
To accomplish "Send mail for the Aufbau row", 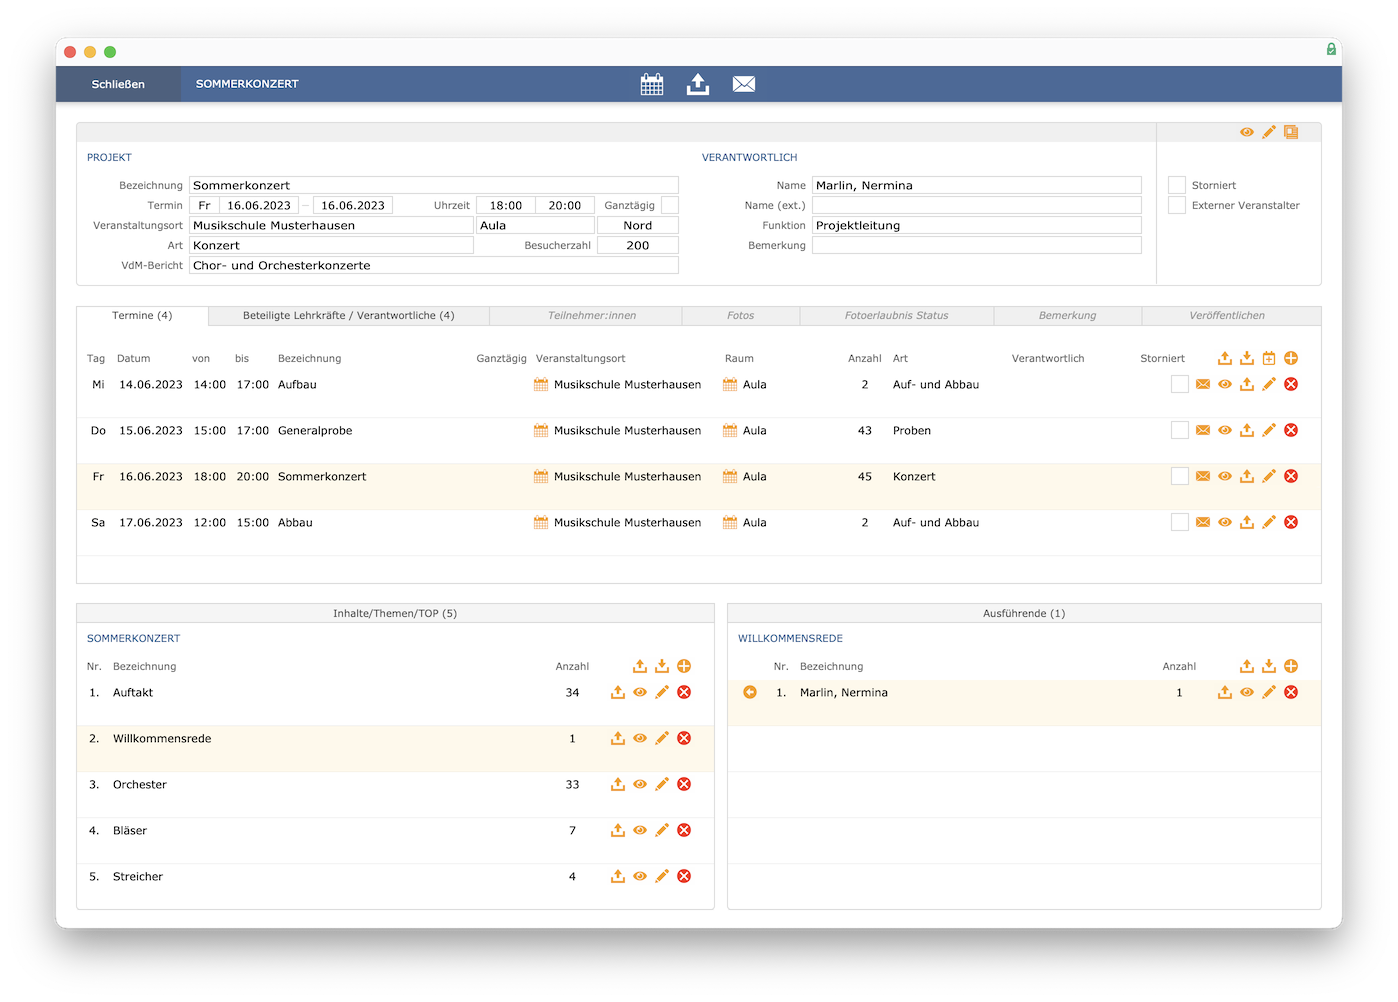I will (1203, 384).
